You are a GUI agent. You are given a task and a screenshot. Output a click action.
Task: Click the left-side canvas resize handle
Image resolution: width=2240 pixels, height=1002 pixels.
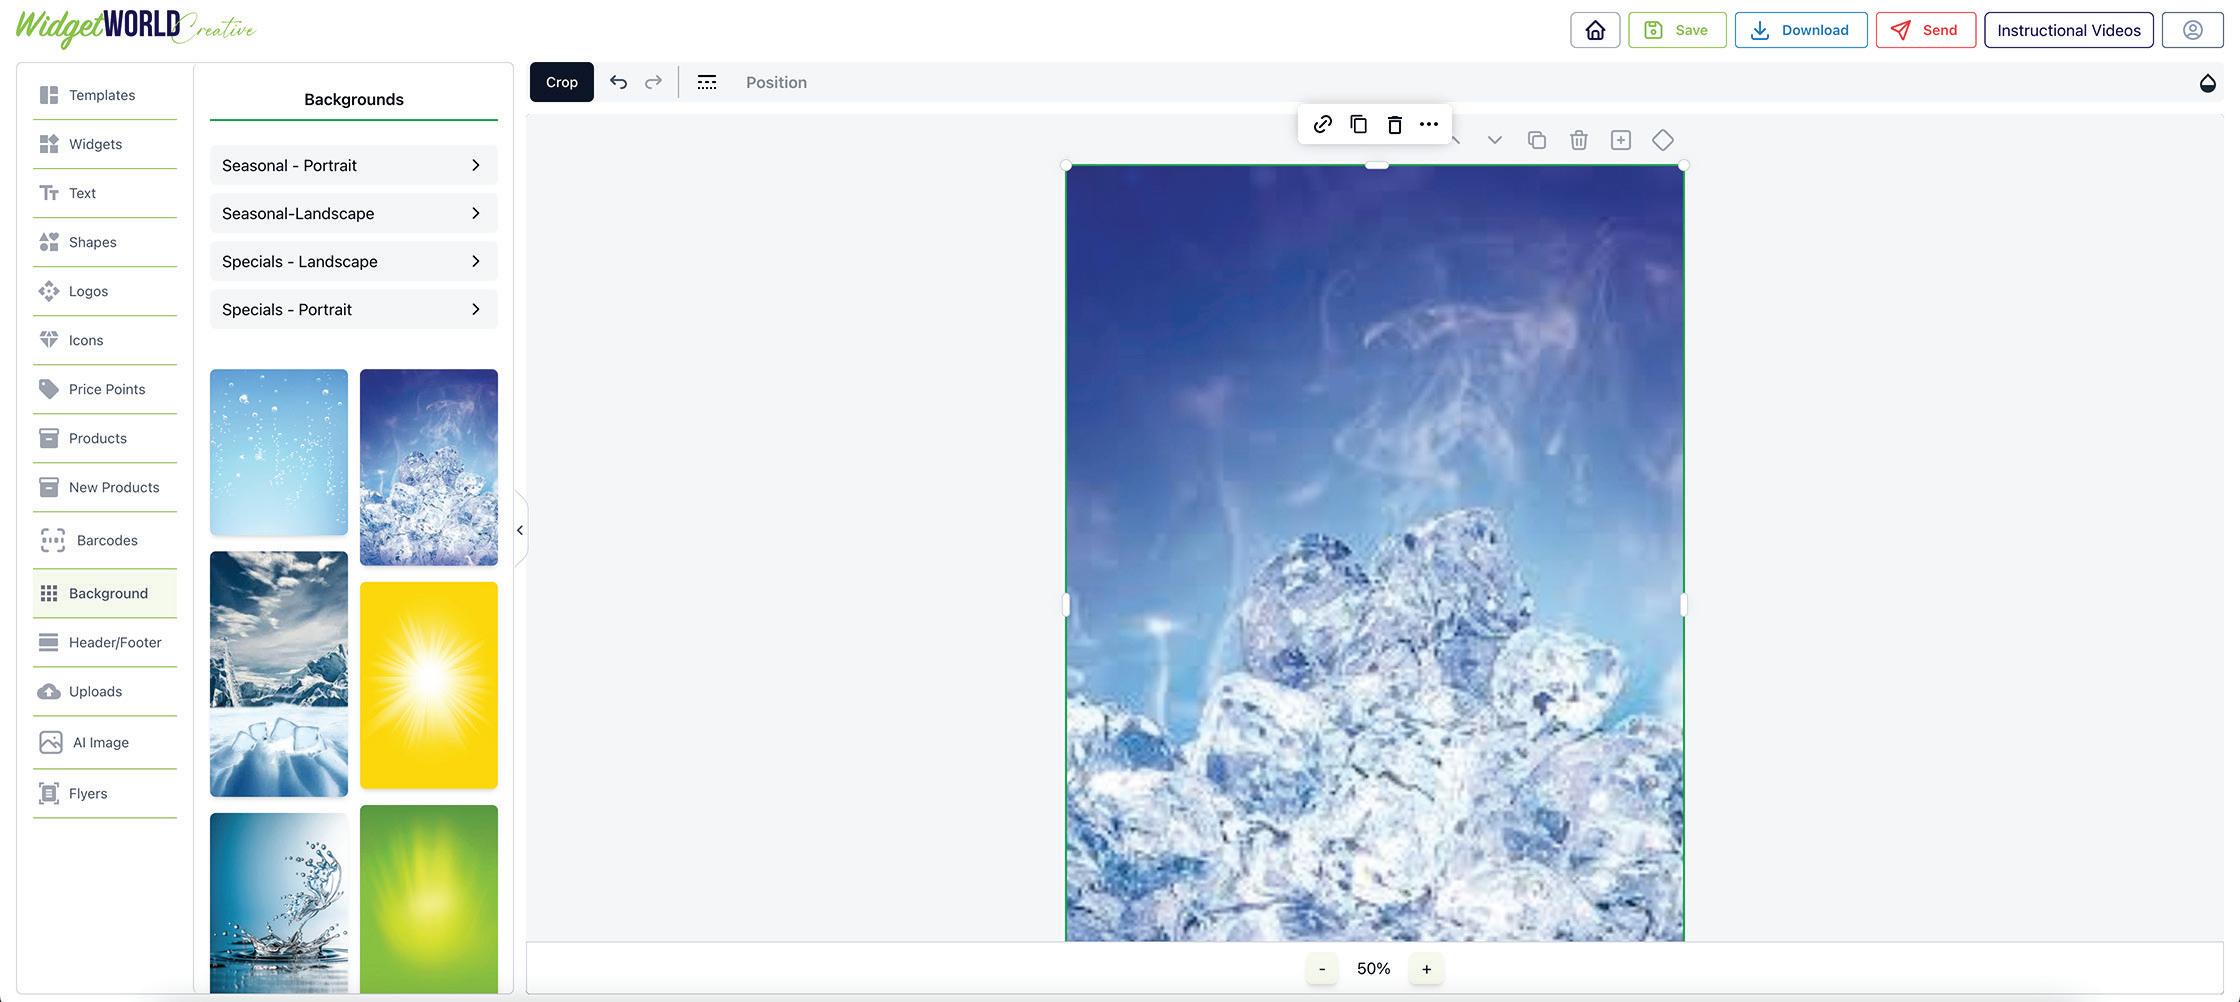[x=1066, y=604]
